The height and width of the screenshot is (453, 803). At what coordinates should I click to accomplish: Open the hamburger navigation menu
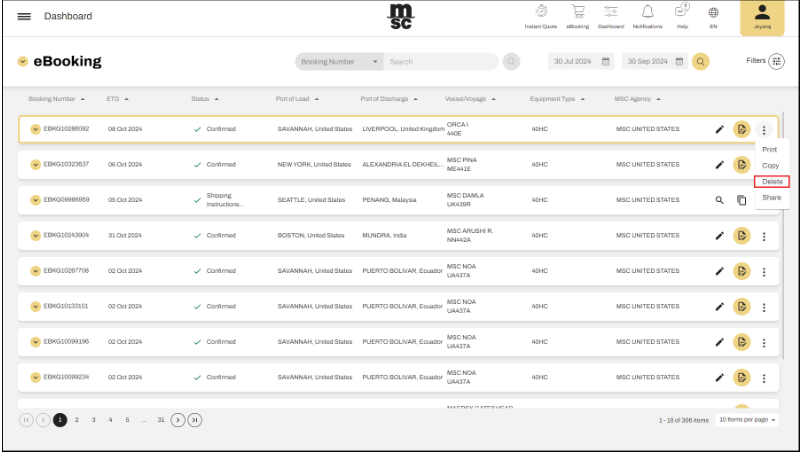point(24,16)
